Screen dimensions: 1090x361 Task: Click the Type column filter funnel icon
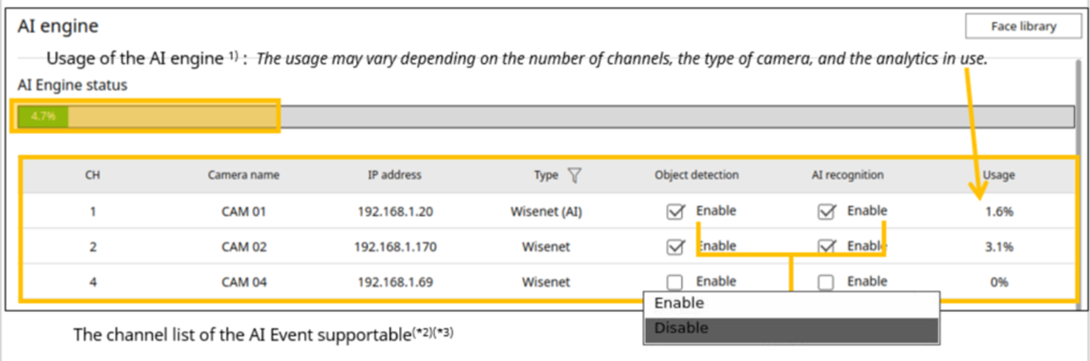574,176
